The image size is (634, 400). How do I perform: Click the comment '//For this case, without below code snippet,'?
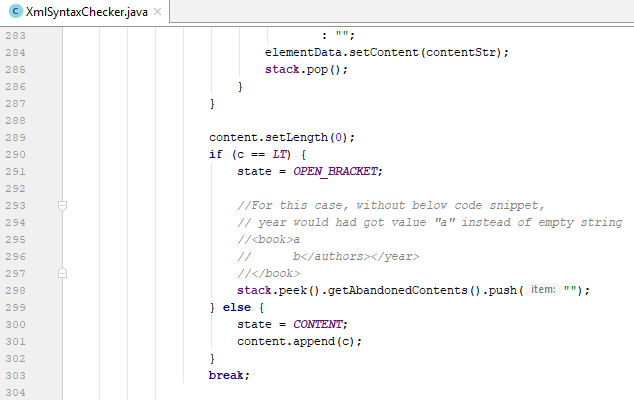point(391,205)
